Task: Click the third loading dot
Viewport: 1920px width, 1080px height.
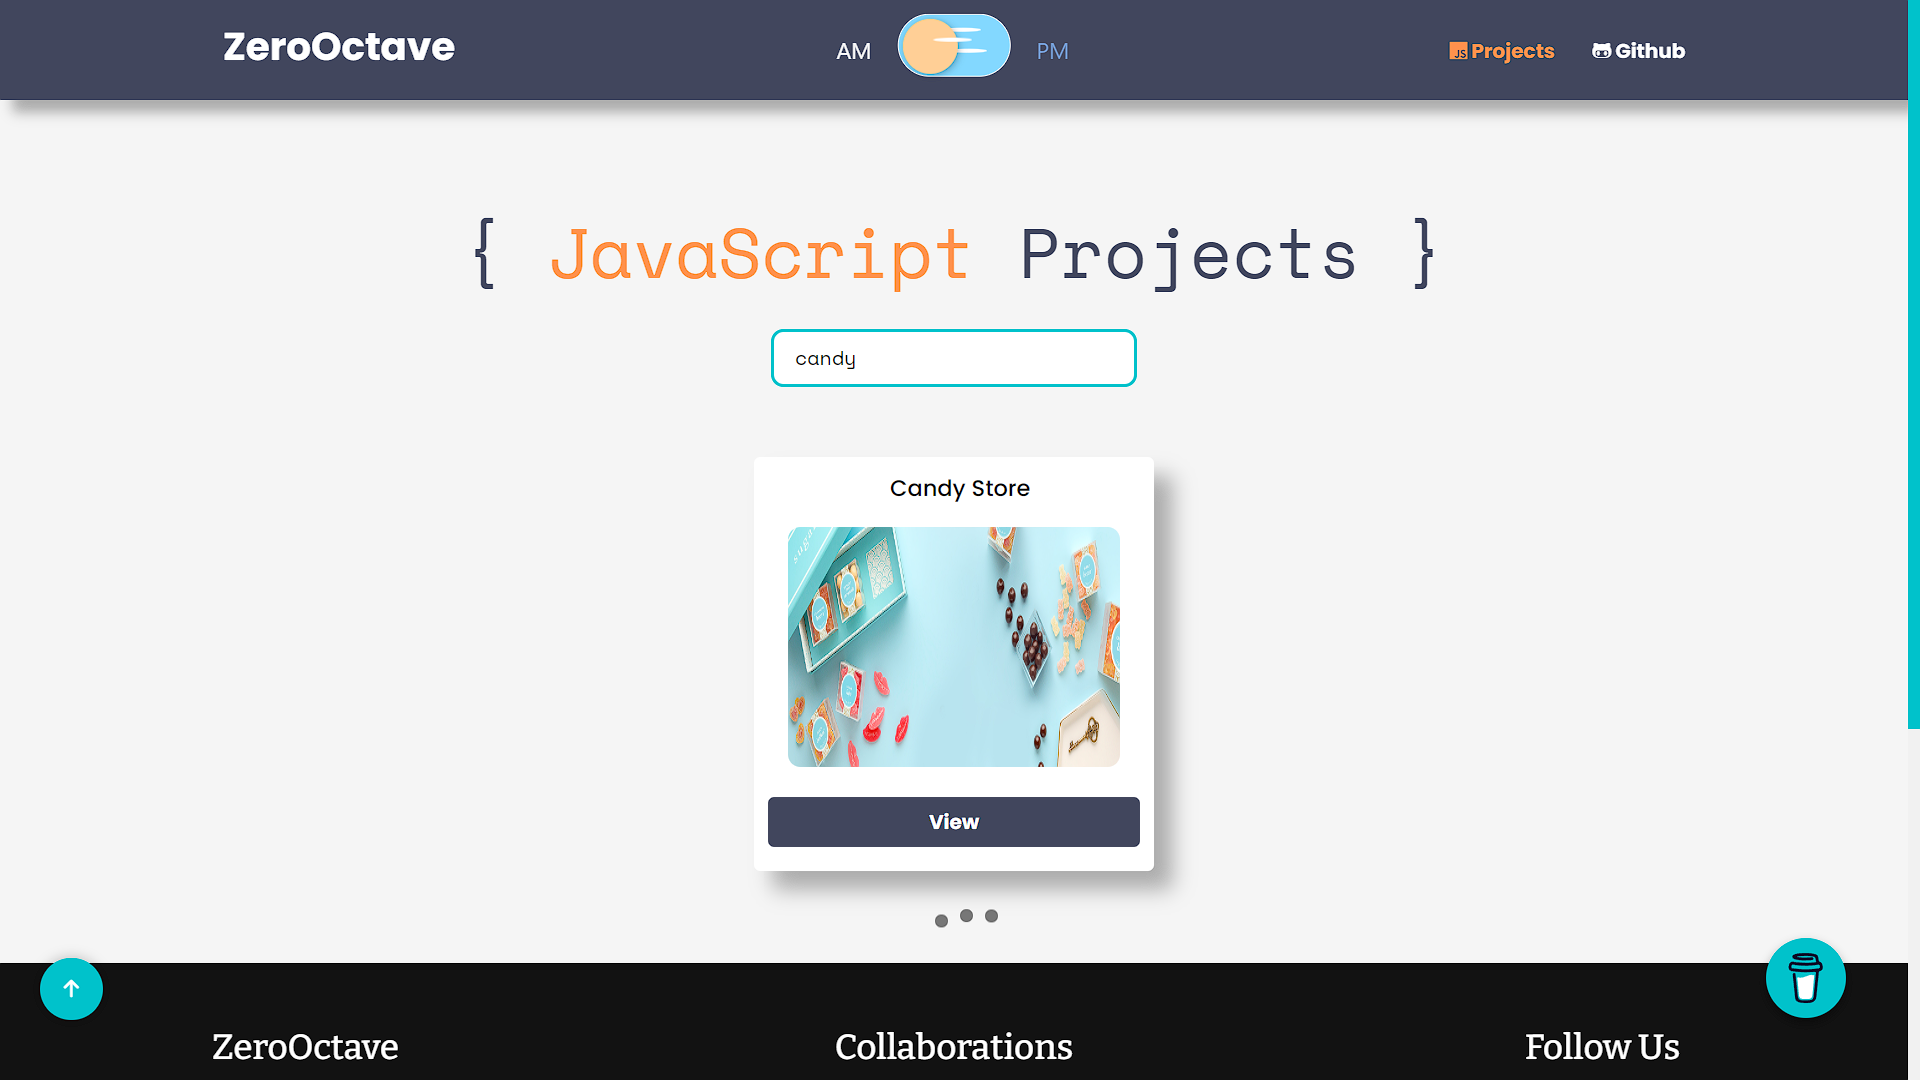Action: click(x=991, y=915)
